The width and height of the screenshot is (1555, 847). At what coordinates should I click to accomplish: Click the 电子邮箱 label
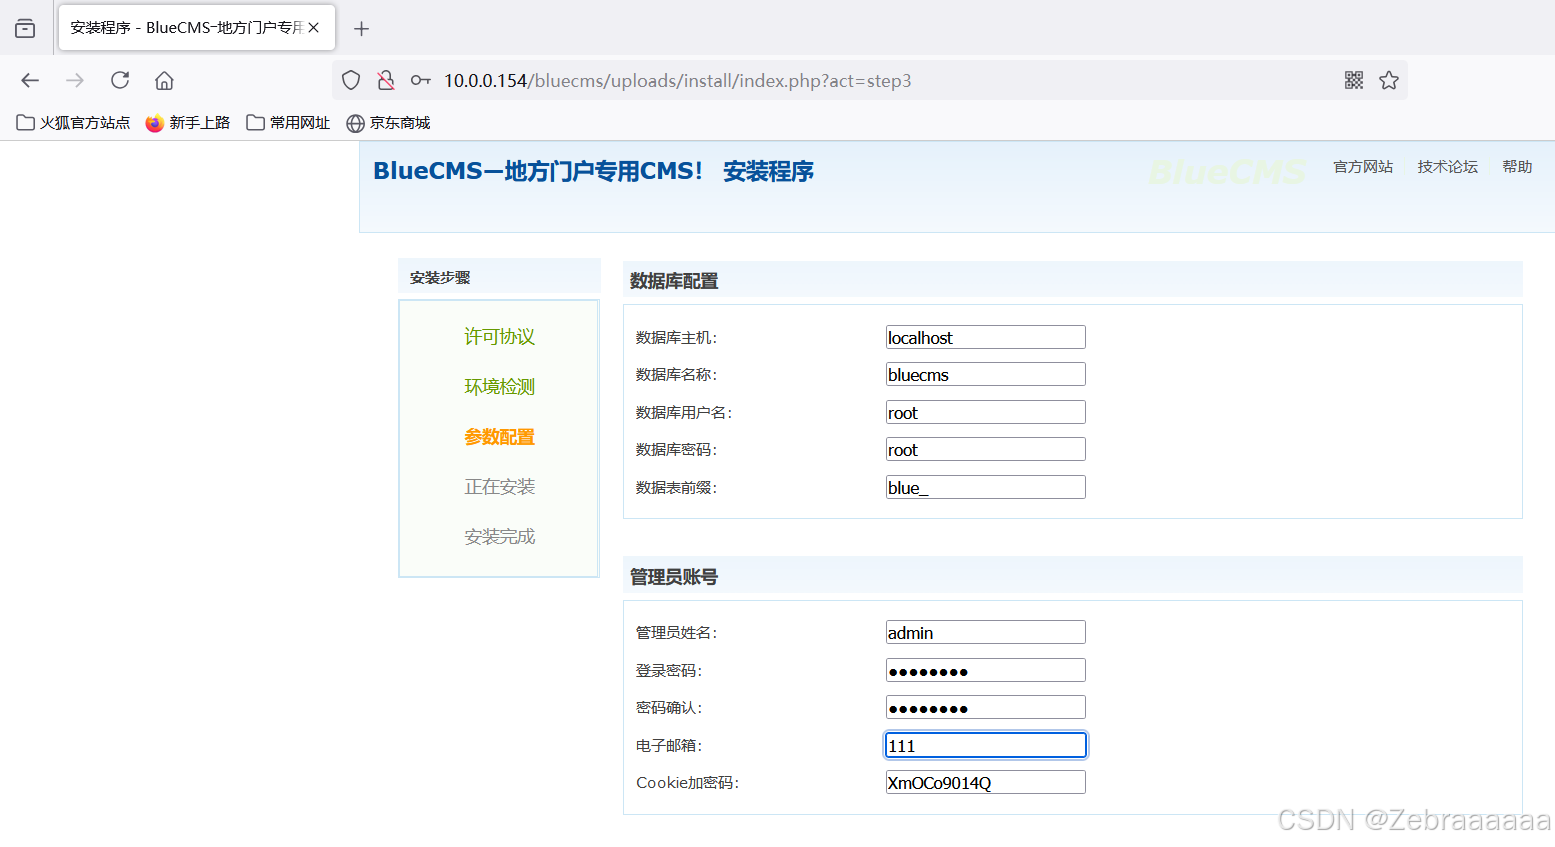pyautogui.click(x=669, y=746)
